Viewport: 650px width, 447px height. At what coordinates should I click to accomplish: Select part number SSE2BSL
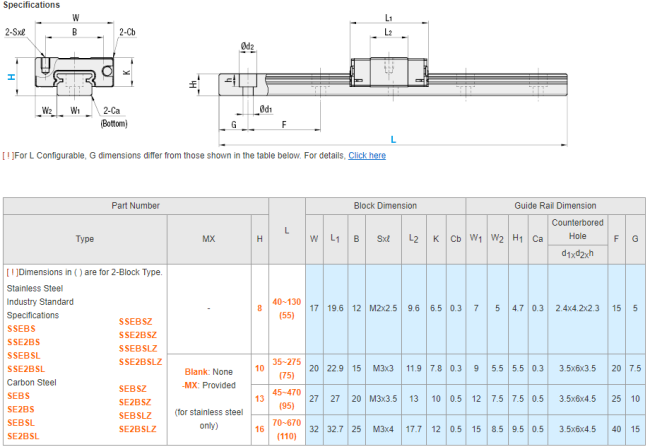point(26,369)
